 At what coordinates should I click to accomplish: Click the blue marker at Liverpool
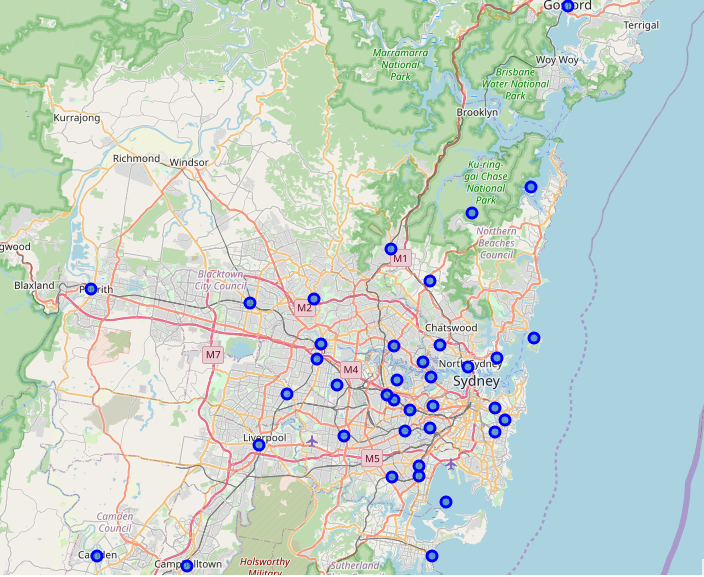pos(259,445)
